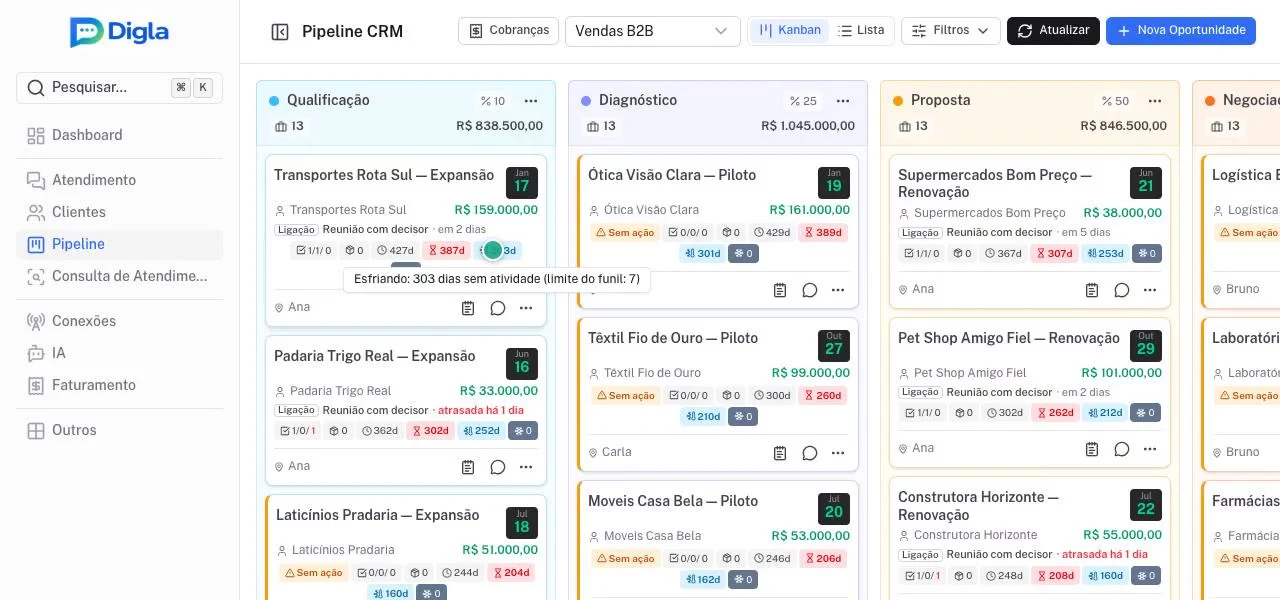This screenshot has height=600, width=1280.
Task: Open more options on Supermercados Bom Preço card
Action: 1150,290
